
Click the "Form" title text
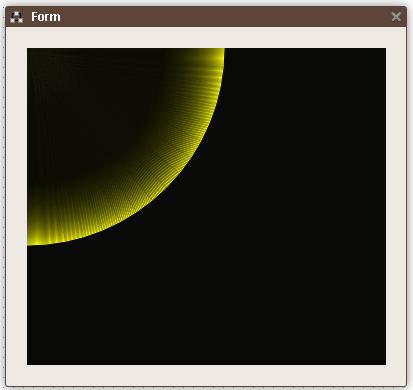tap(46, 17)
